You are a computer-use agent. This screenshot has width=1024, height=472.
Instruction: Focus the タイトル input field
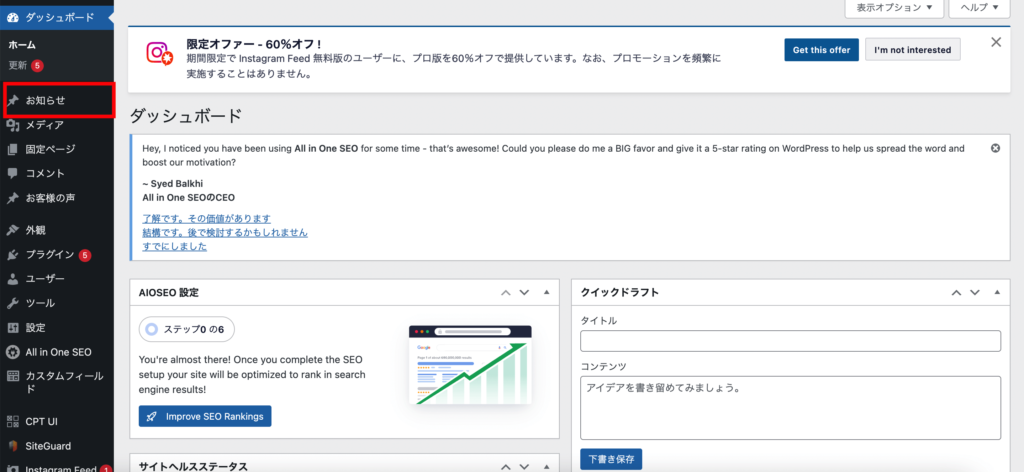790,341
